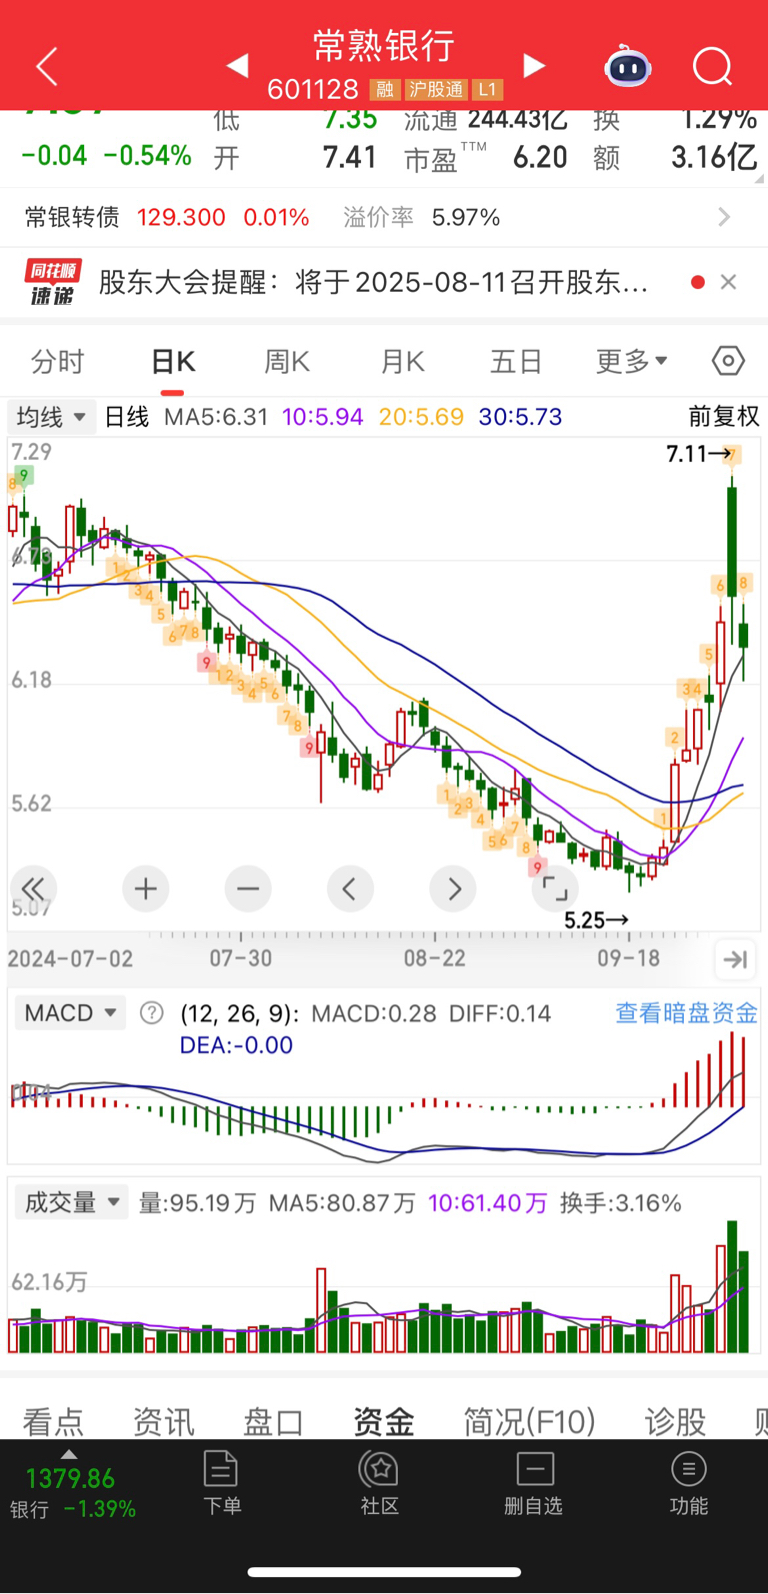The height and width of the screenshot is (1594, 768).
Task: Move chart right with right chevron button
Action: point(454,888)
